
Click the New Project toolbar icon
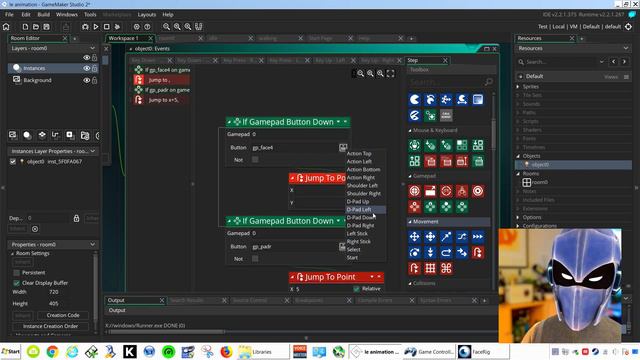coord(25,27)
